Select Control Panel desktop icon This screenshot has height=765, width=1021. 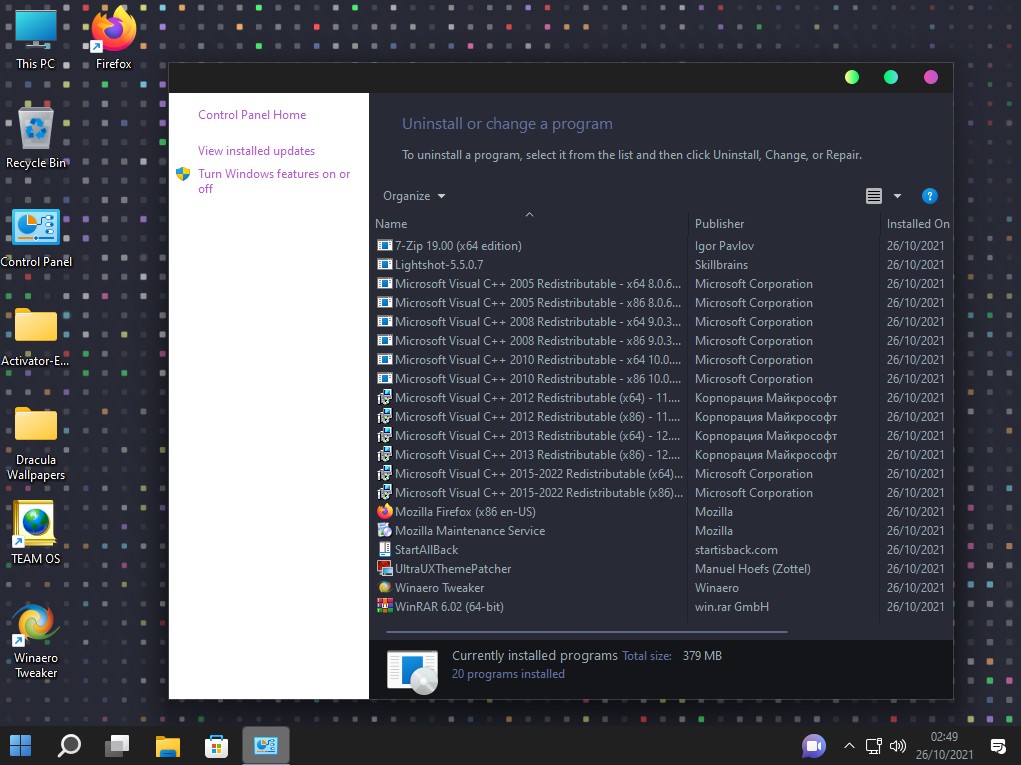coord(36,238)
